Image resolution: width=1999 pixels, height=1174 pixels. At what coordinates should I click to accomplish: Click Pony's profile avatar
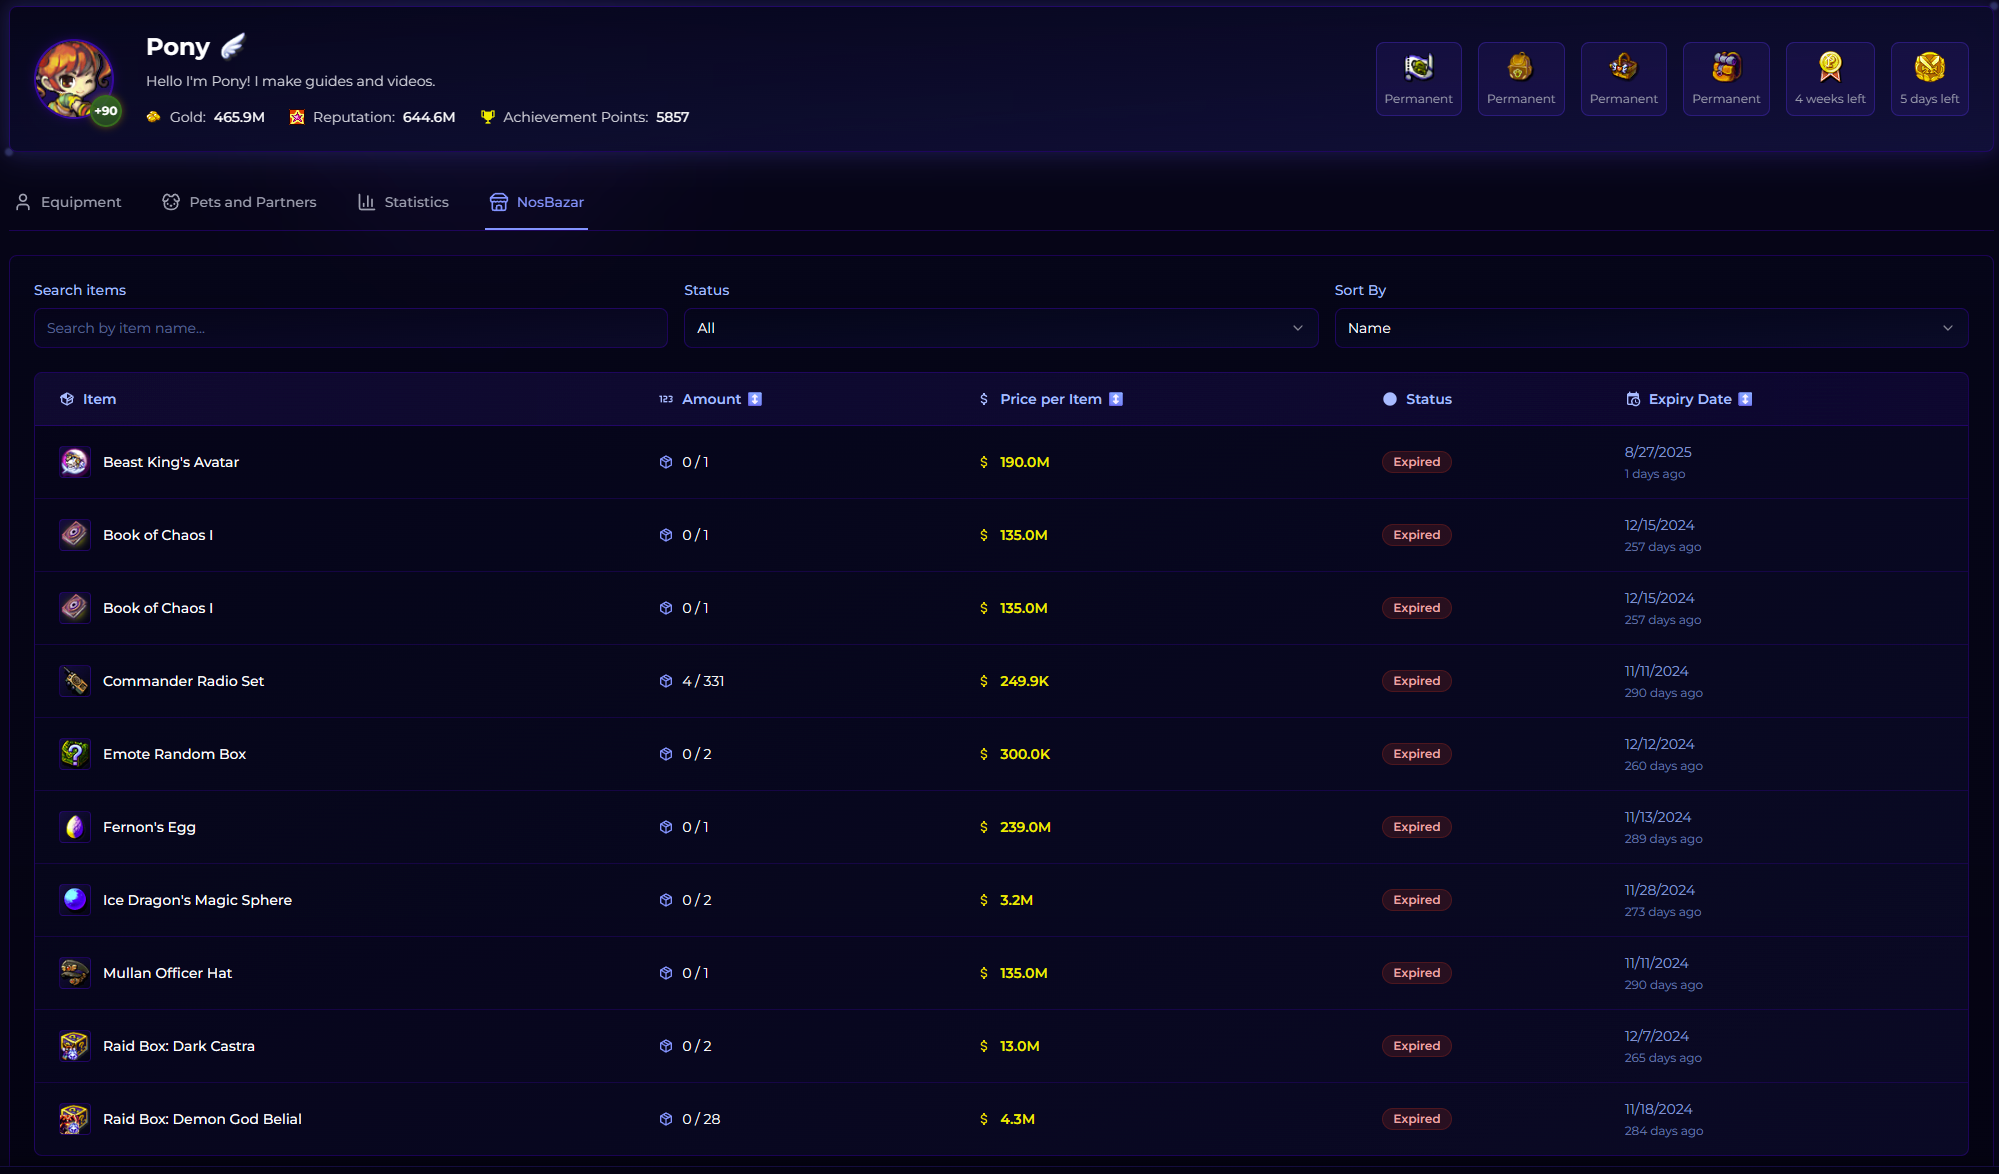(73, 79)
